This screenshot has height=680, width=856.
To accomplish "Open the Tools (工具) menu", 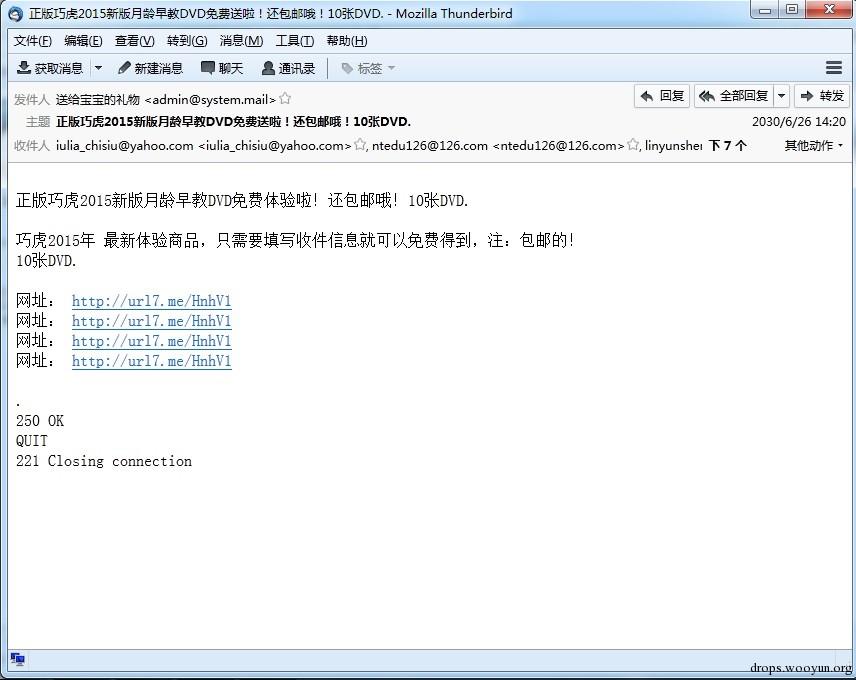I will coord(295,41).
